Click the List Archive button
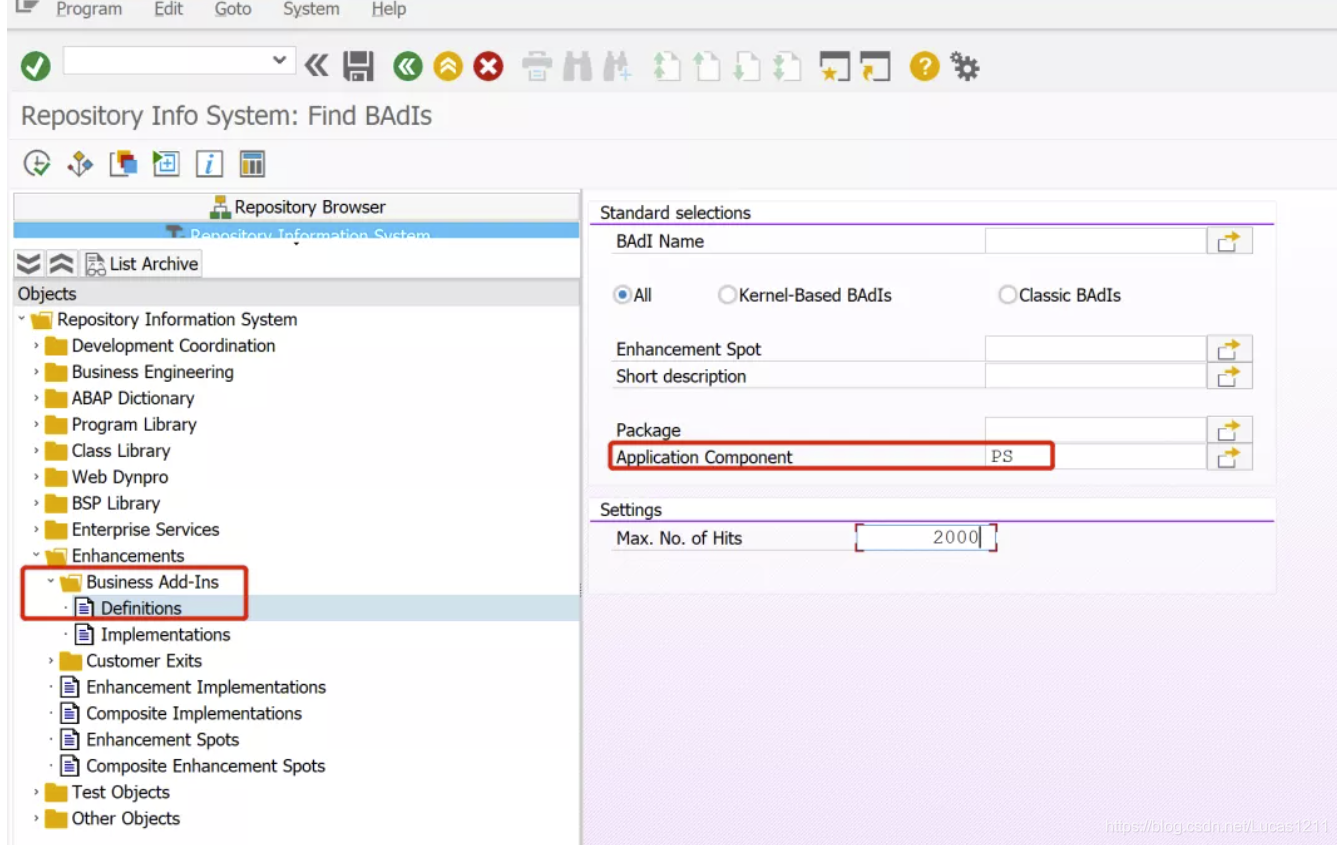Image resolution: width=1337 pixels, height=845 pixels. click(x=141, y=264)
